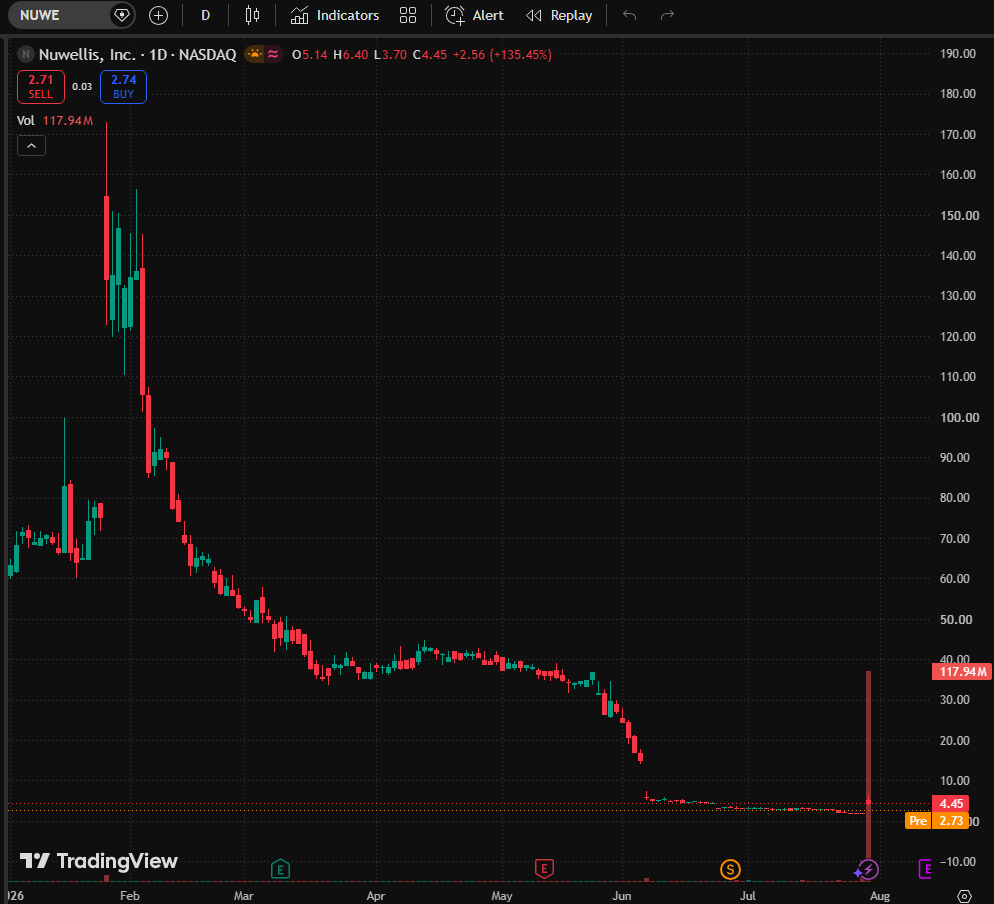Viewport: 994px width, 904px height.
Task: Click the 2.71 SELL button
Action: pyautogui.click(x=41, y=87)
